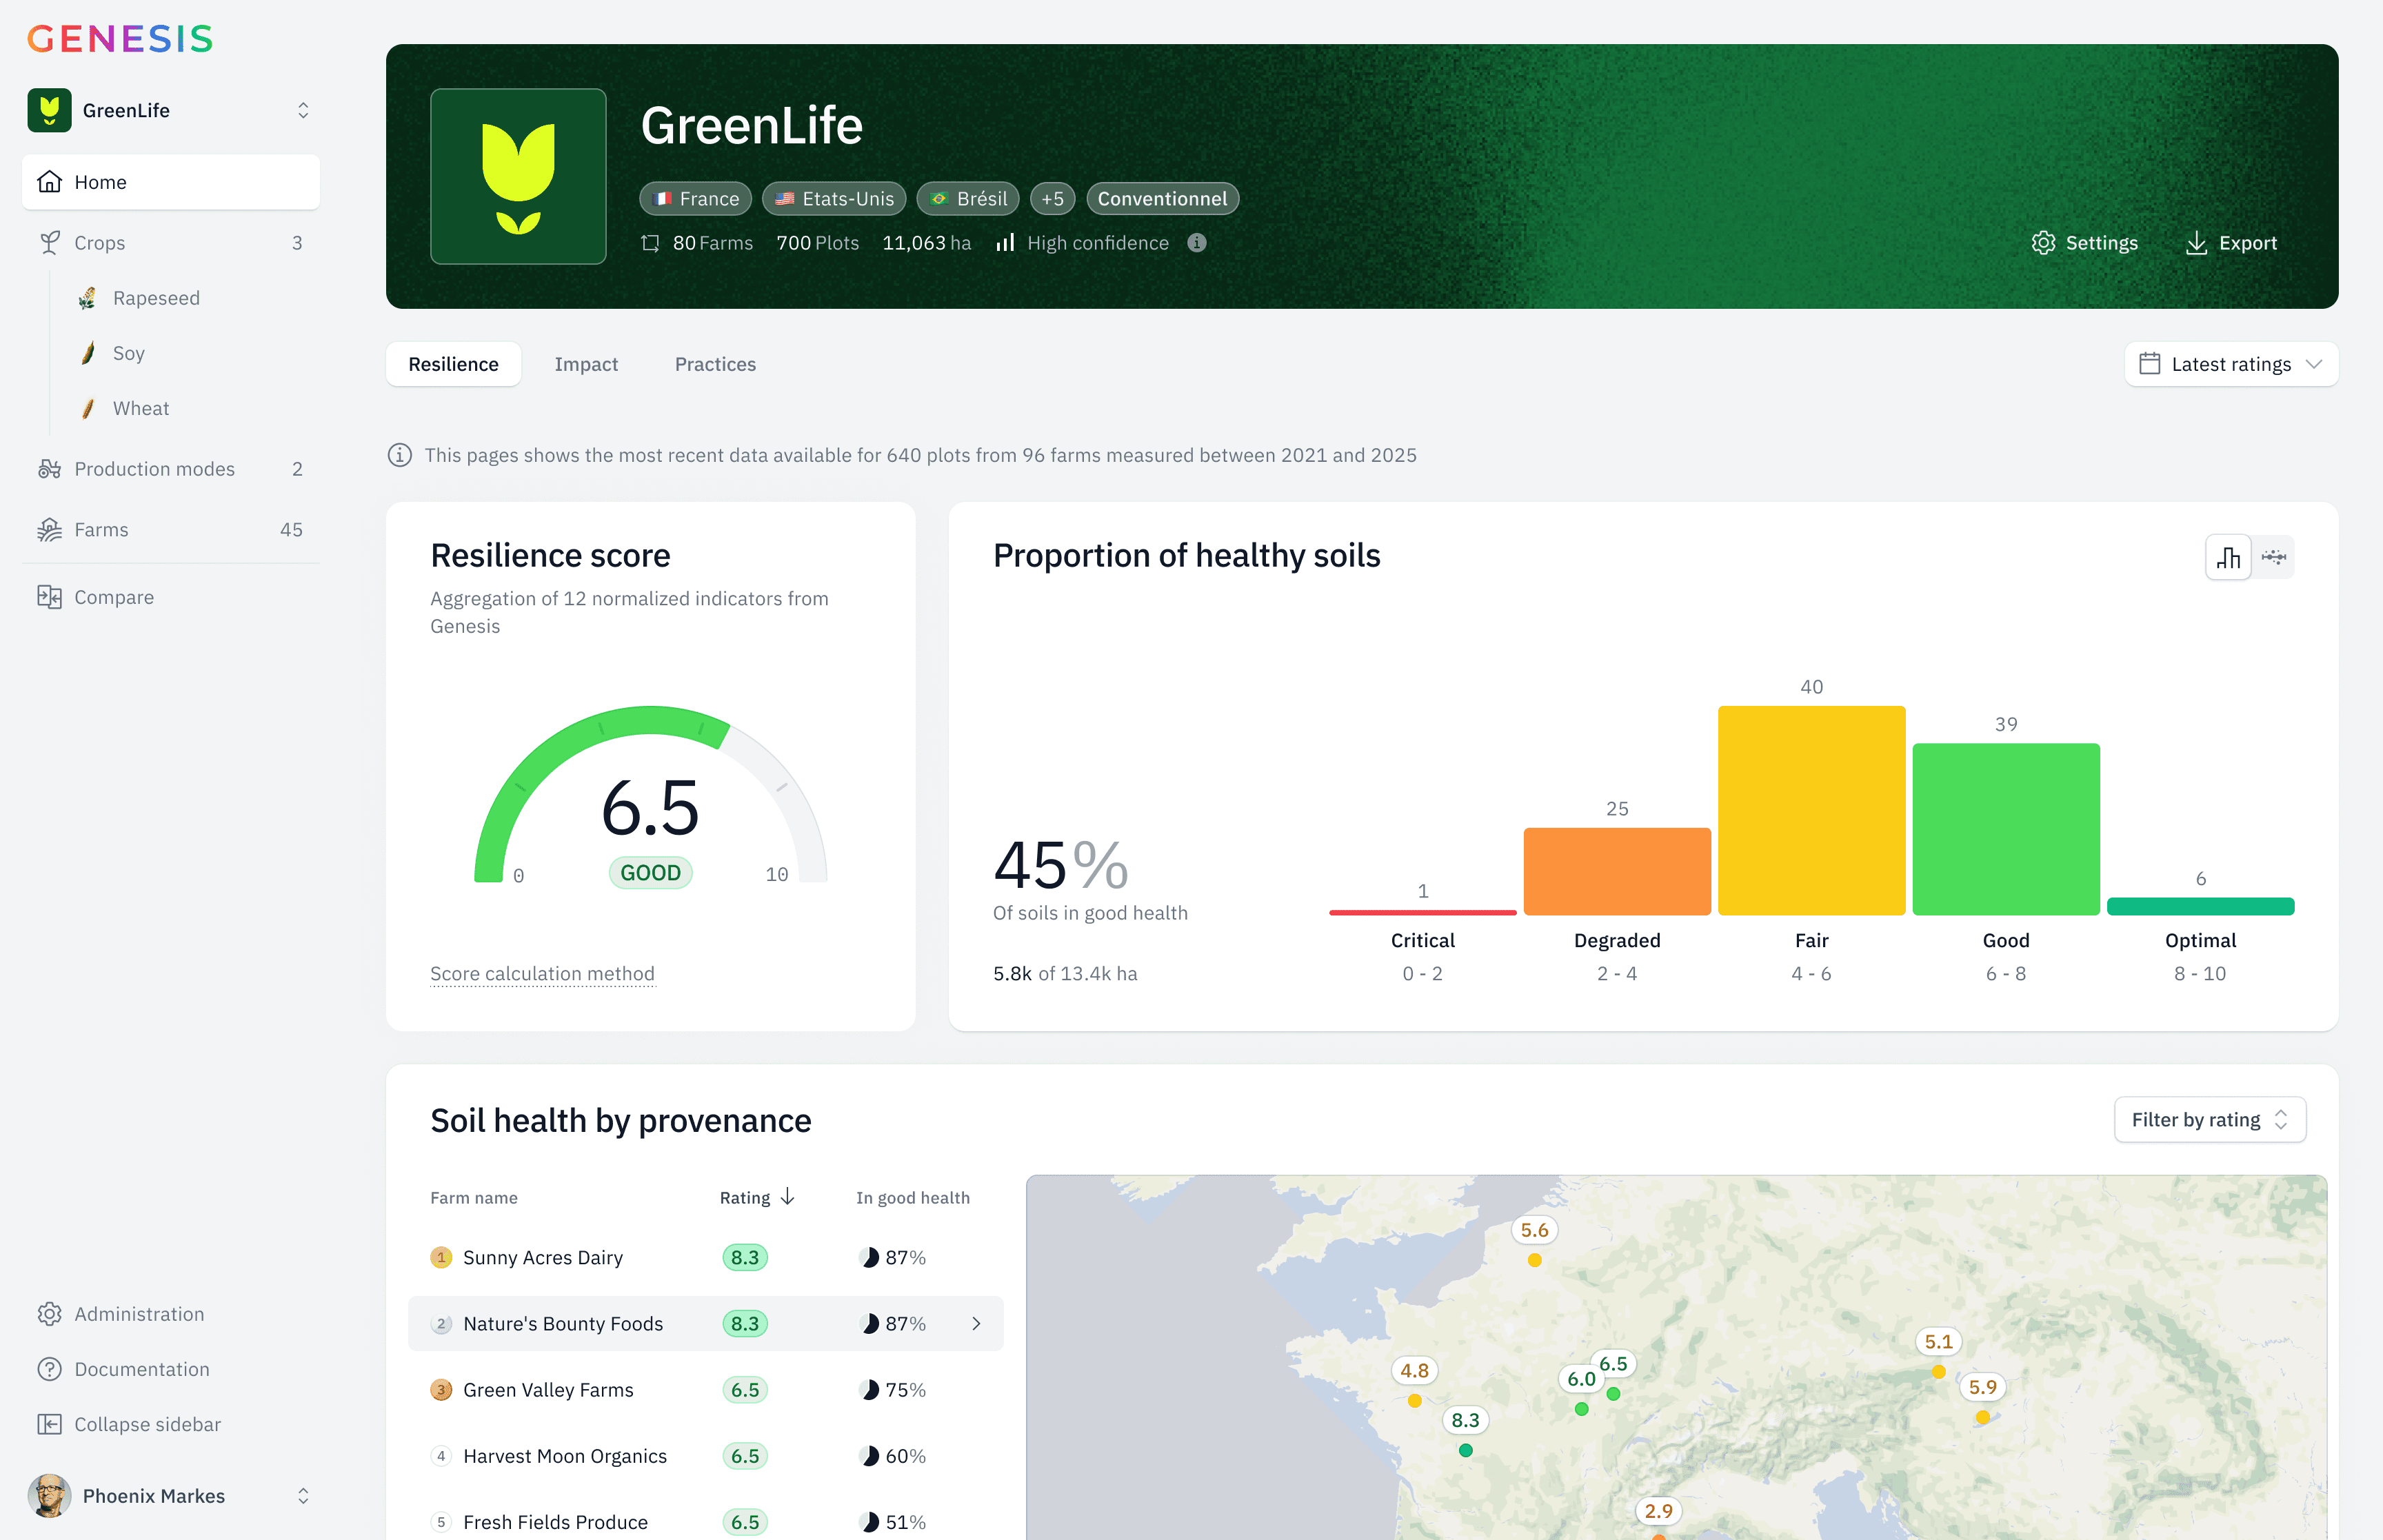This screenshot has height=1540, width=2383.
Task: Open Administration in the sidebar
Action: coord(139,1314)
